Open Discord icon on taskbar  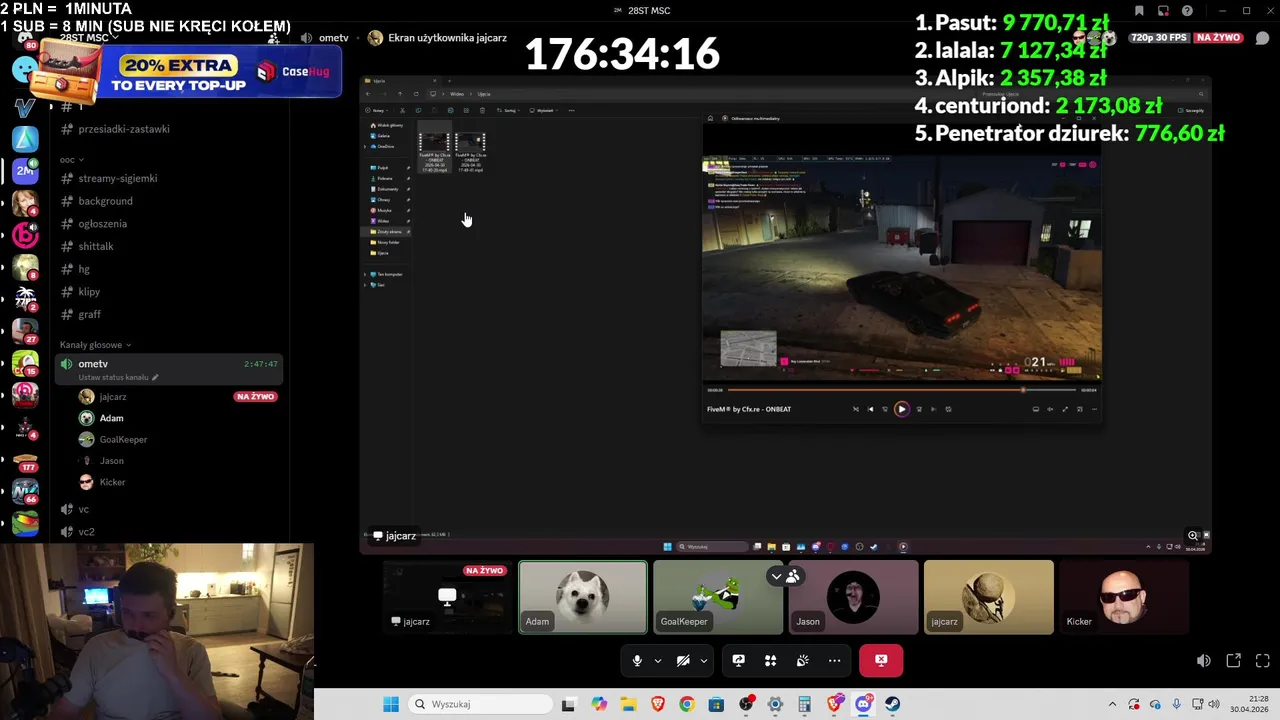coord(863,704)
